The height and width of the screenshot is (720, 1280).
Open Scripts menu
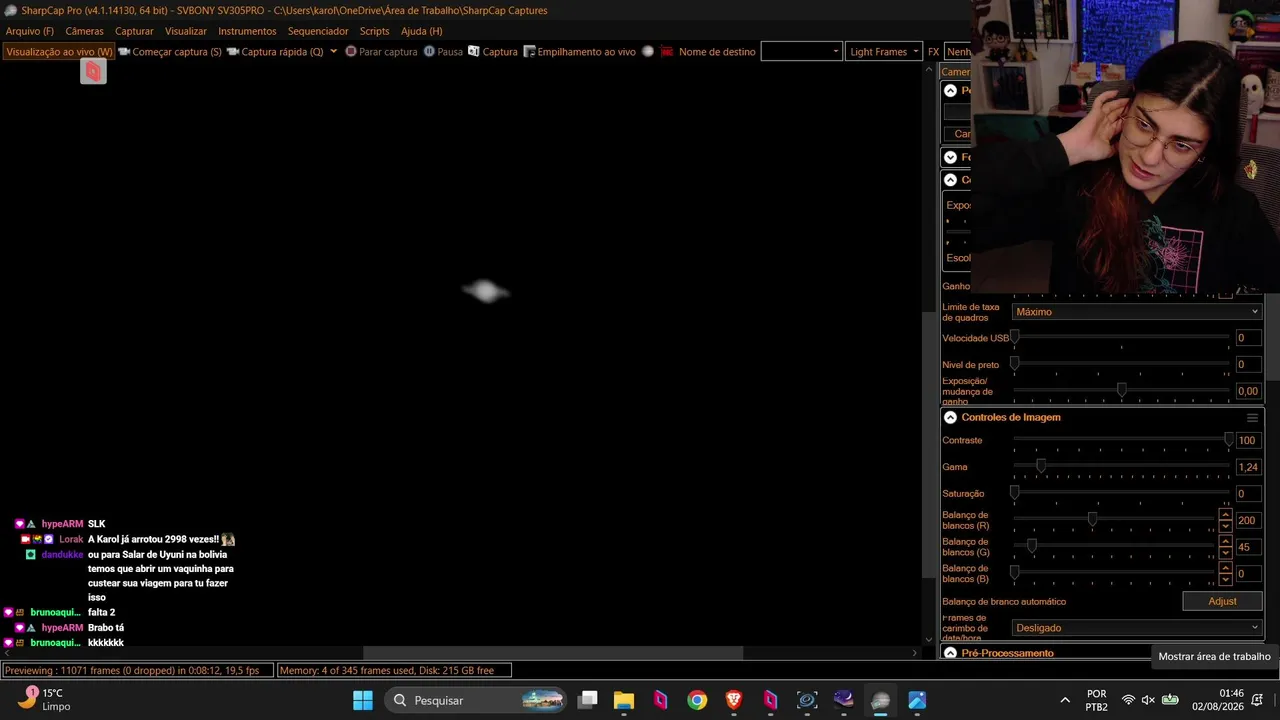click(x=374, y=31)
